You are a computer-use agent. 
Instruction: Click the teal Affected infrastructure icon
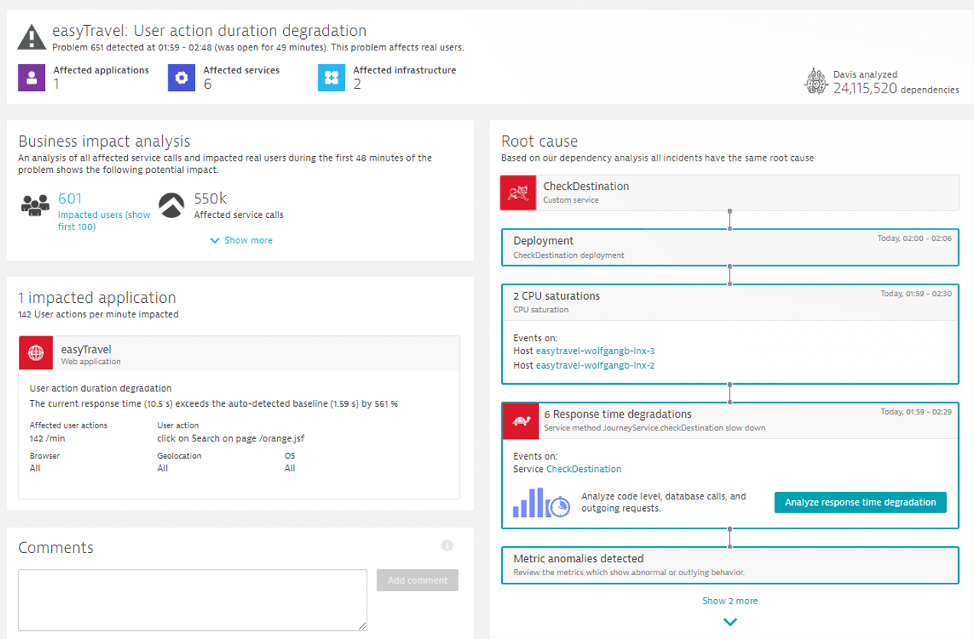(331, 77)
